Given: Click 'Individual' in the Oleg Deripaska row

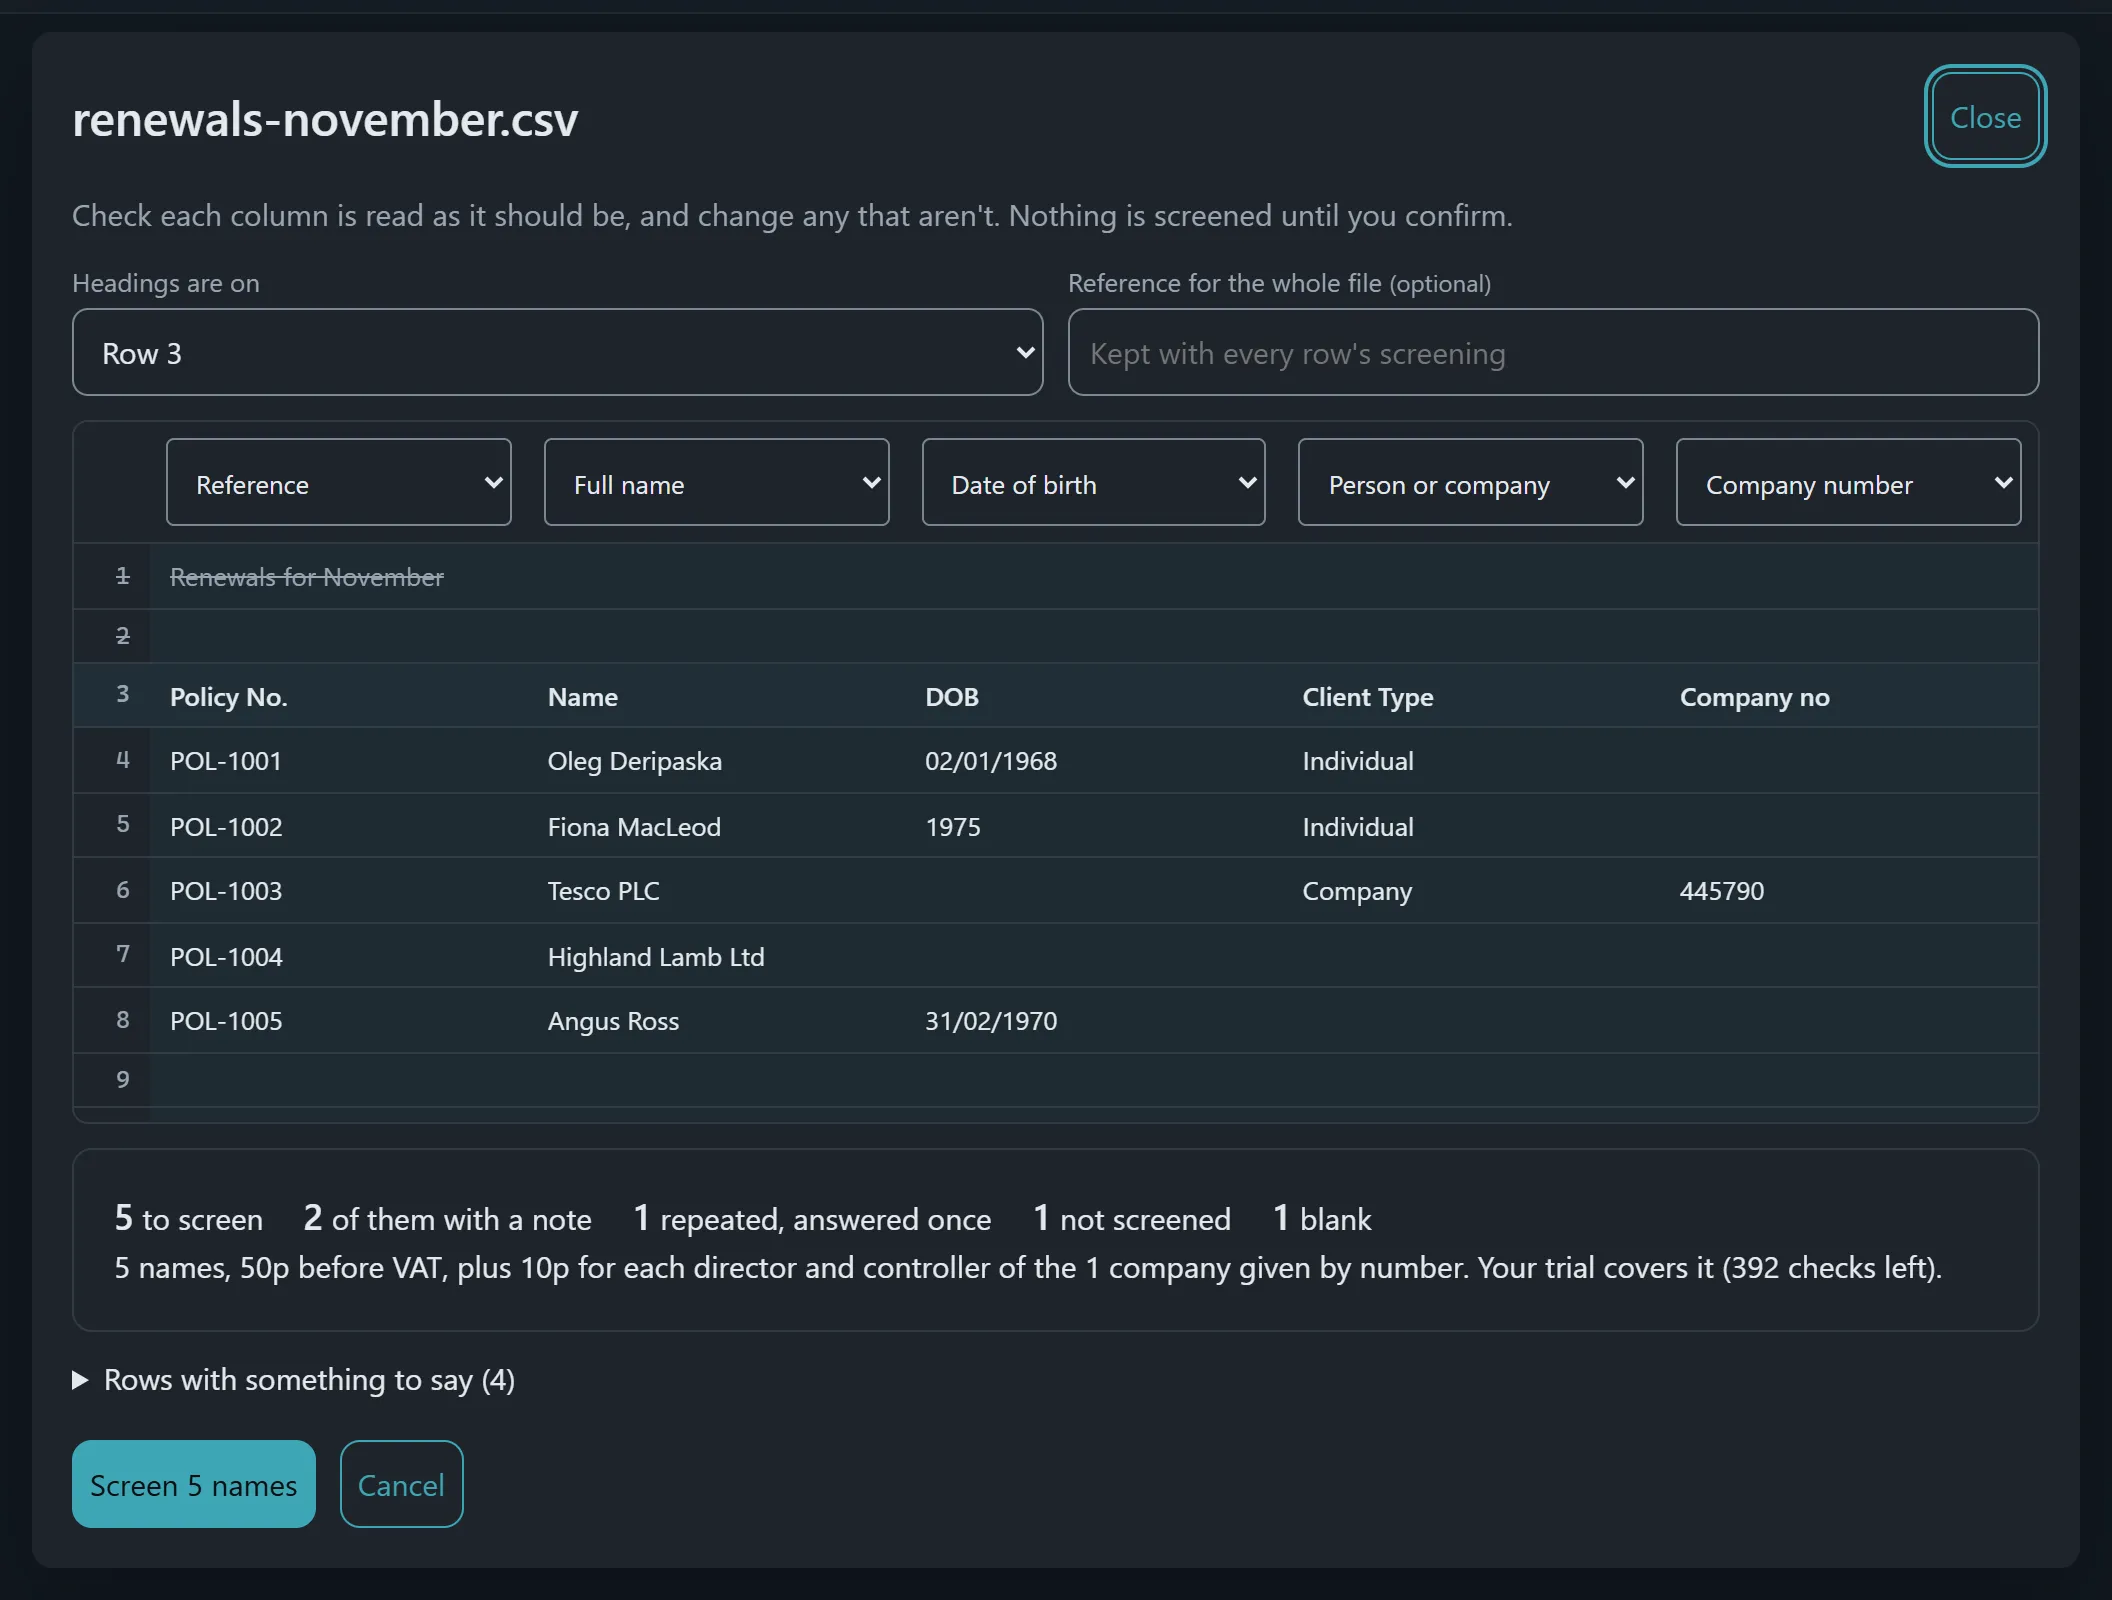Looking at the screenshot, I should 1357,761.
